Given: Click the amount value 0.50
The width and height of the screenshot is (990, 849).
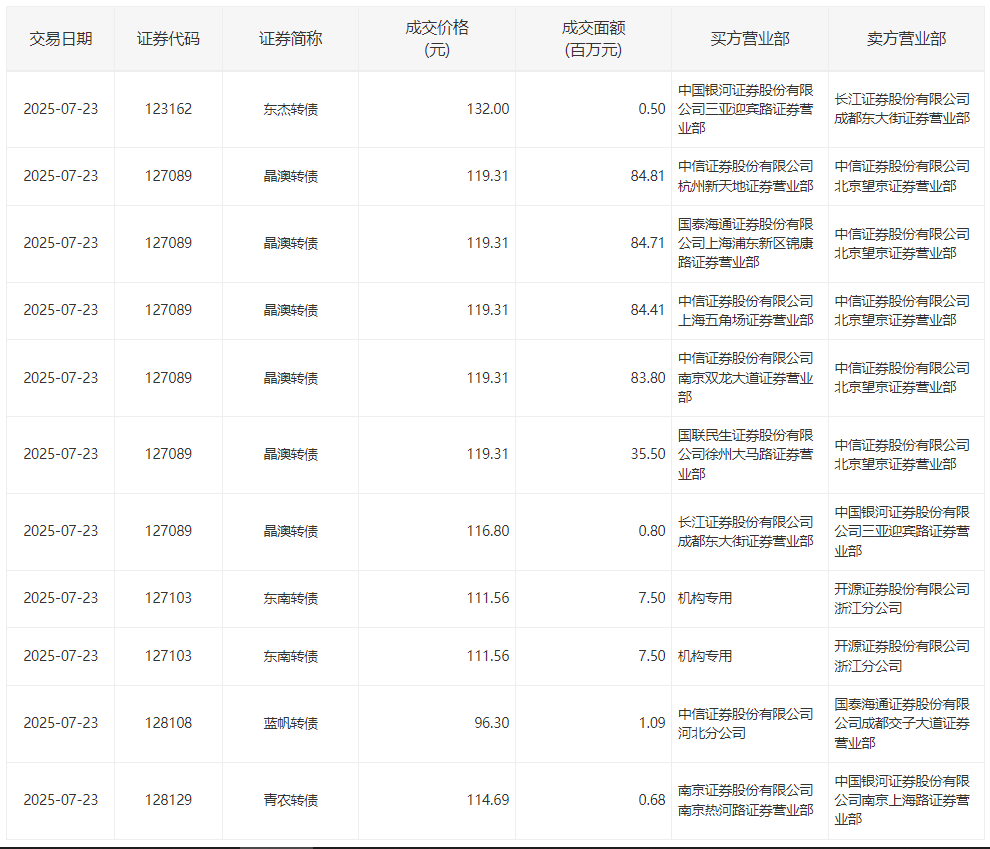Looking at the screenshot, I should click(652, 109).
